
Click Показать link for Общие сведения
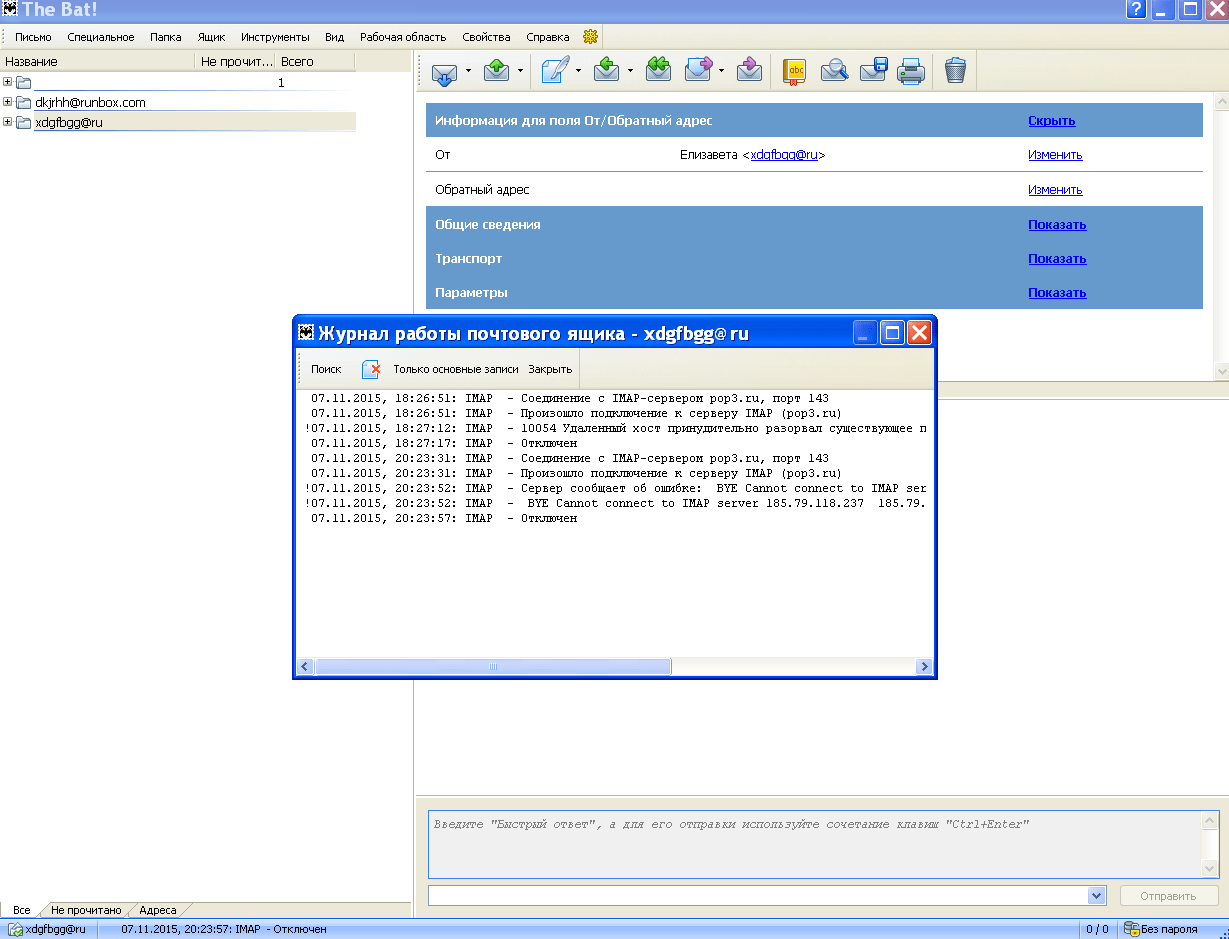pos(1057,225)
